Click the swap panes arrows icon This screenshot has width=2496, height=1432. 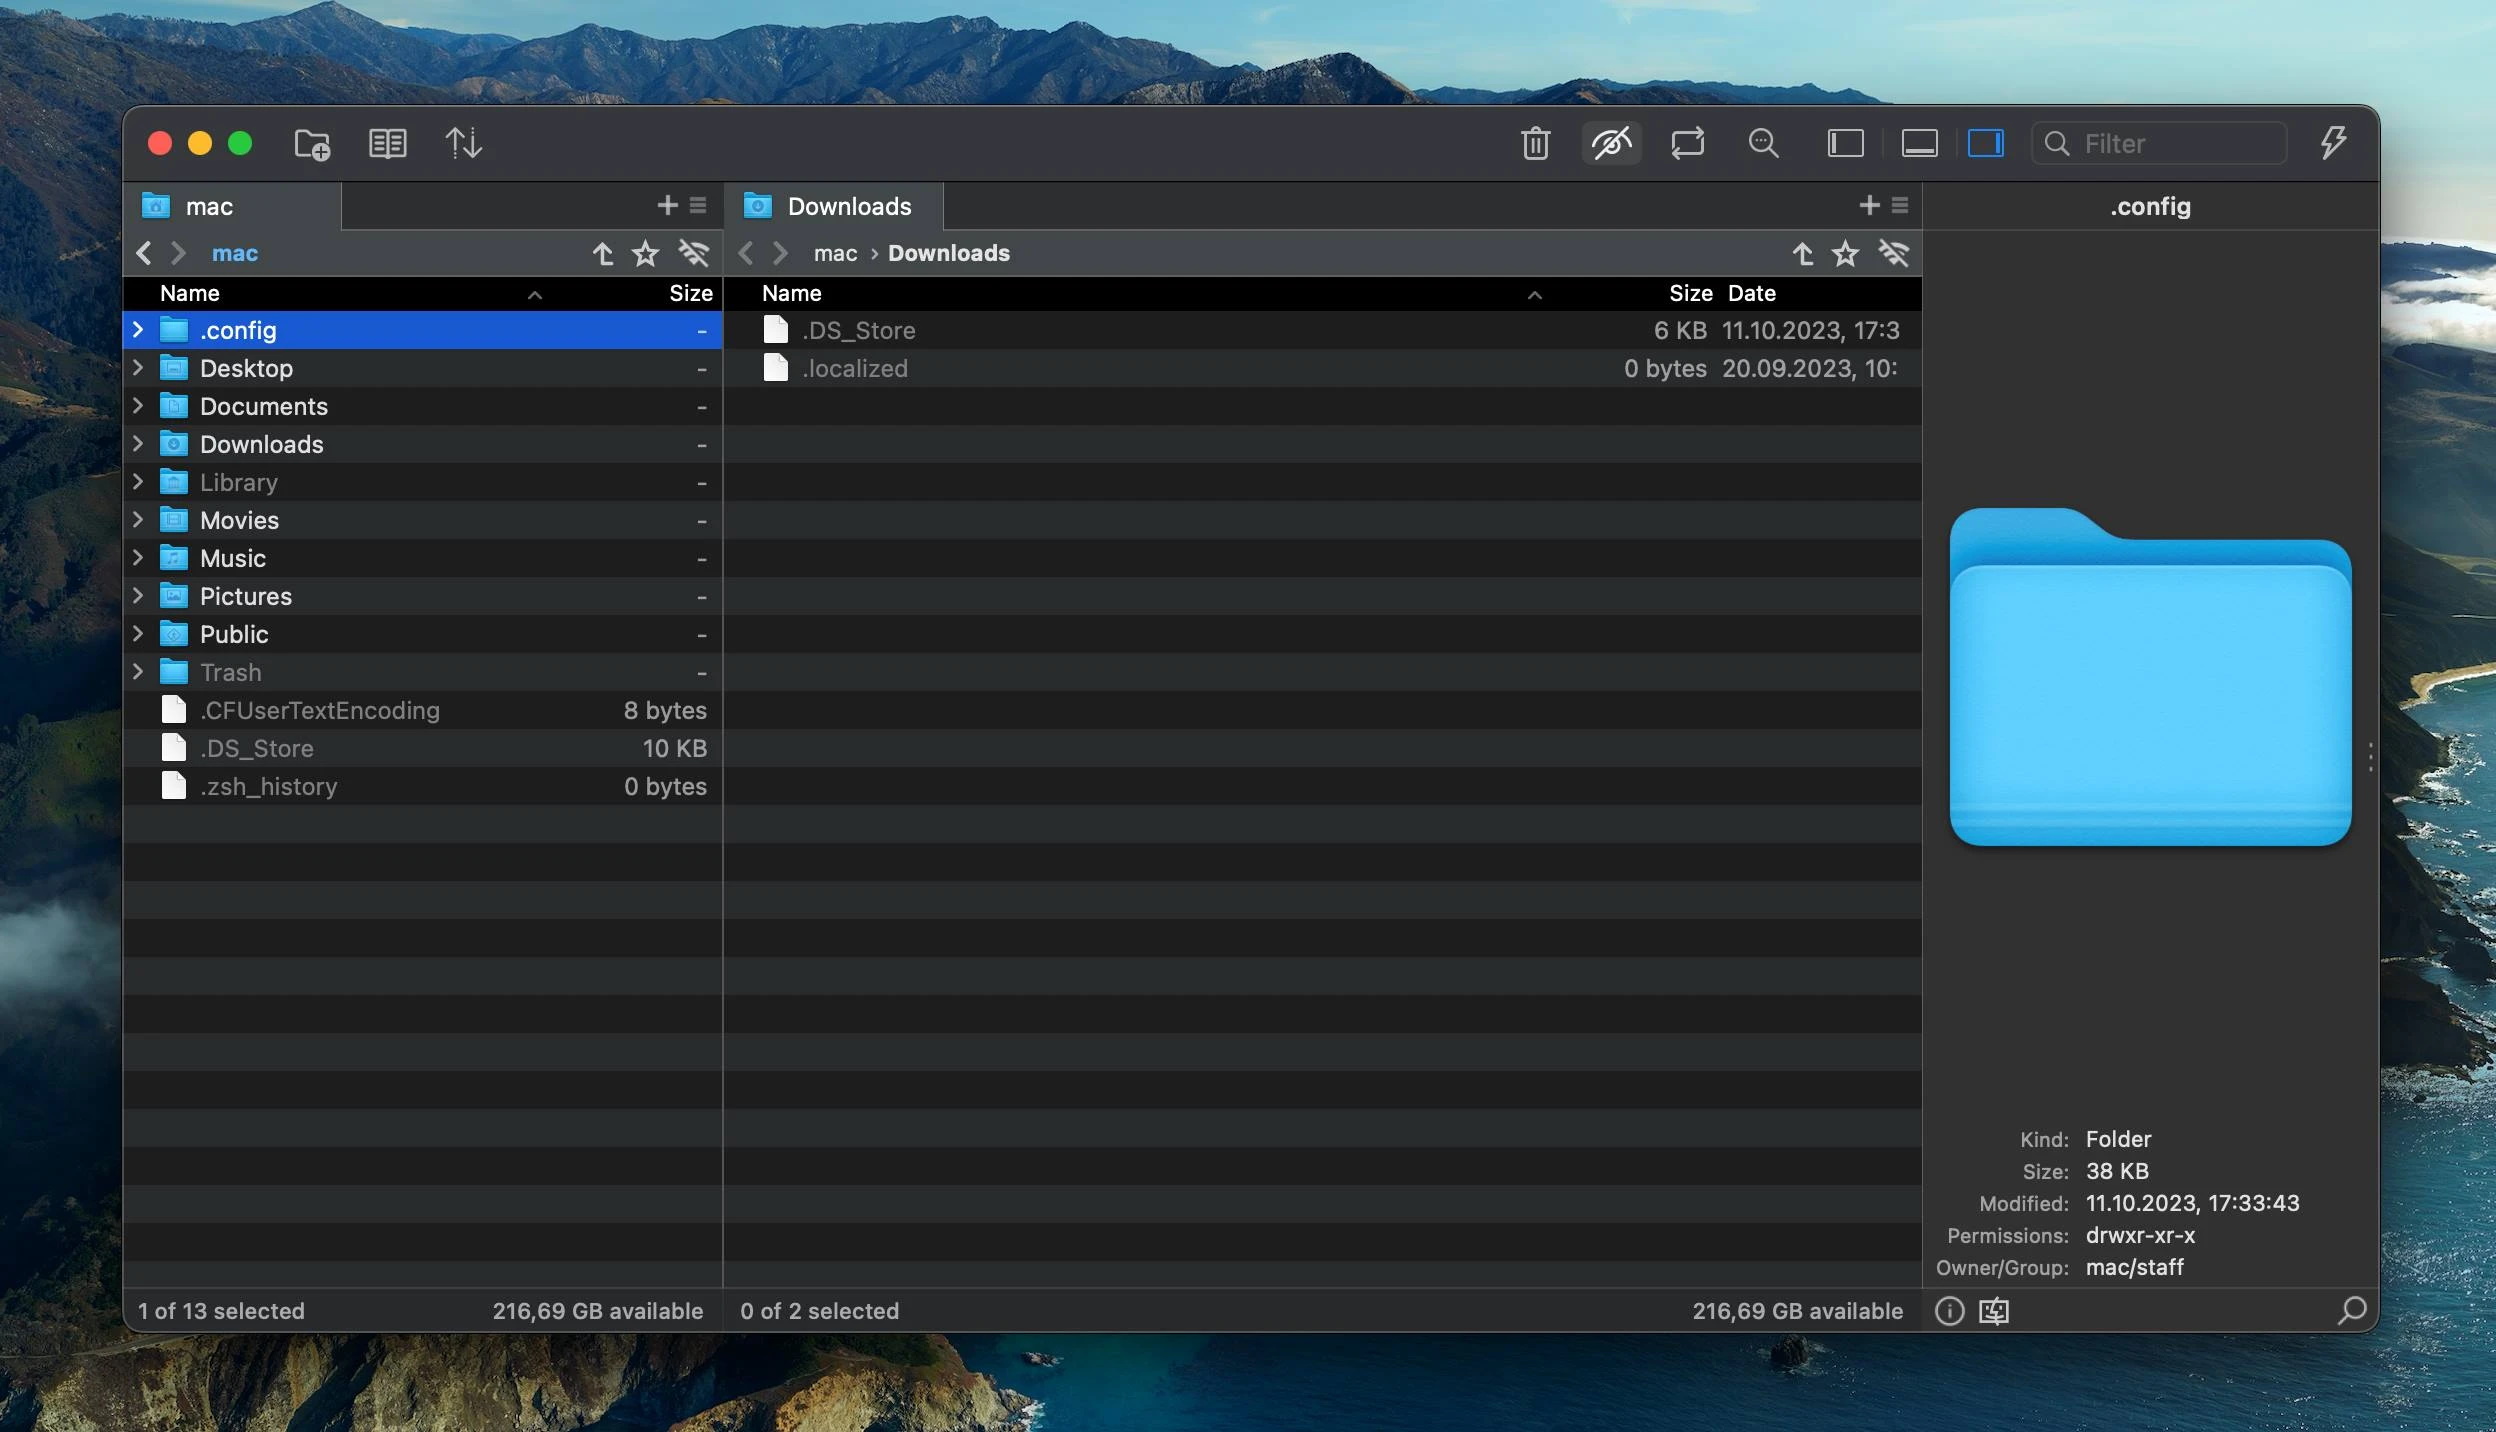tap(463, 144)
